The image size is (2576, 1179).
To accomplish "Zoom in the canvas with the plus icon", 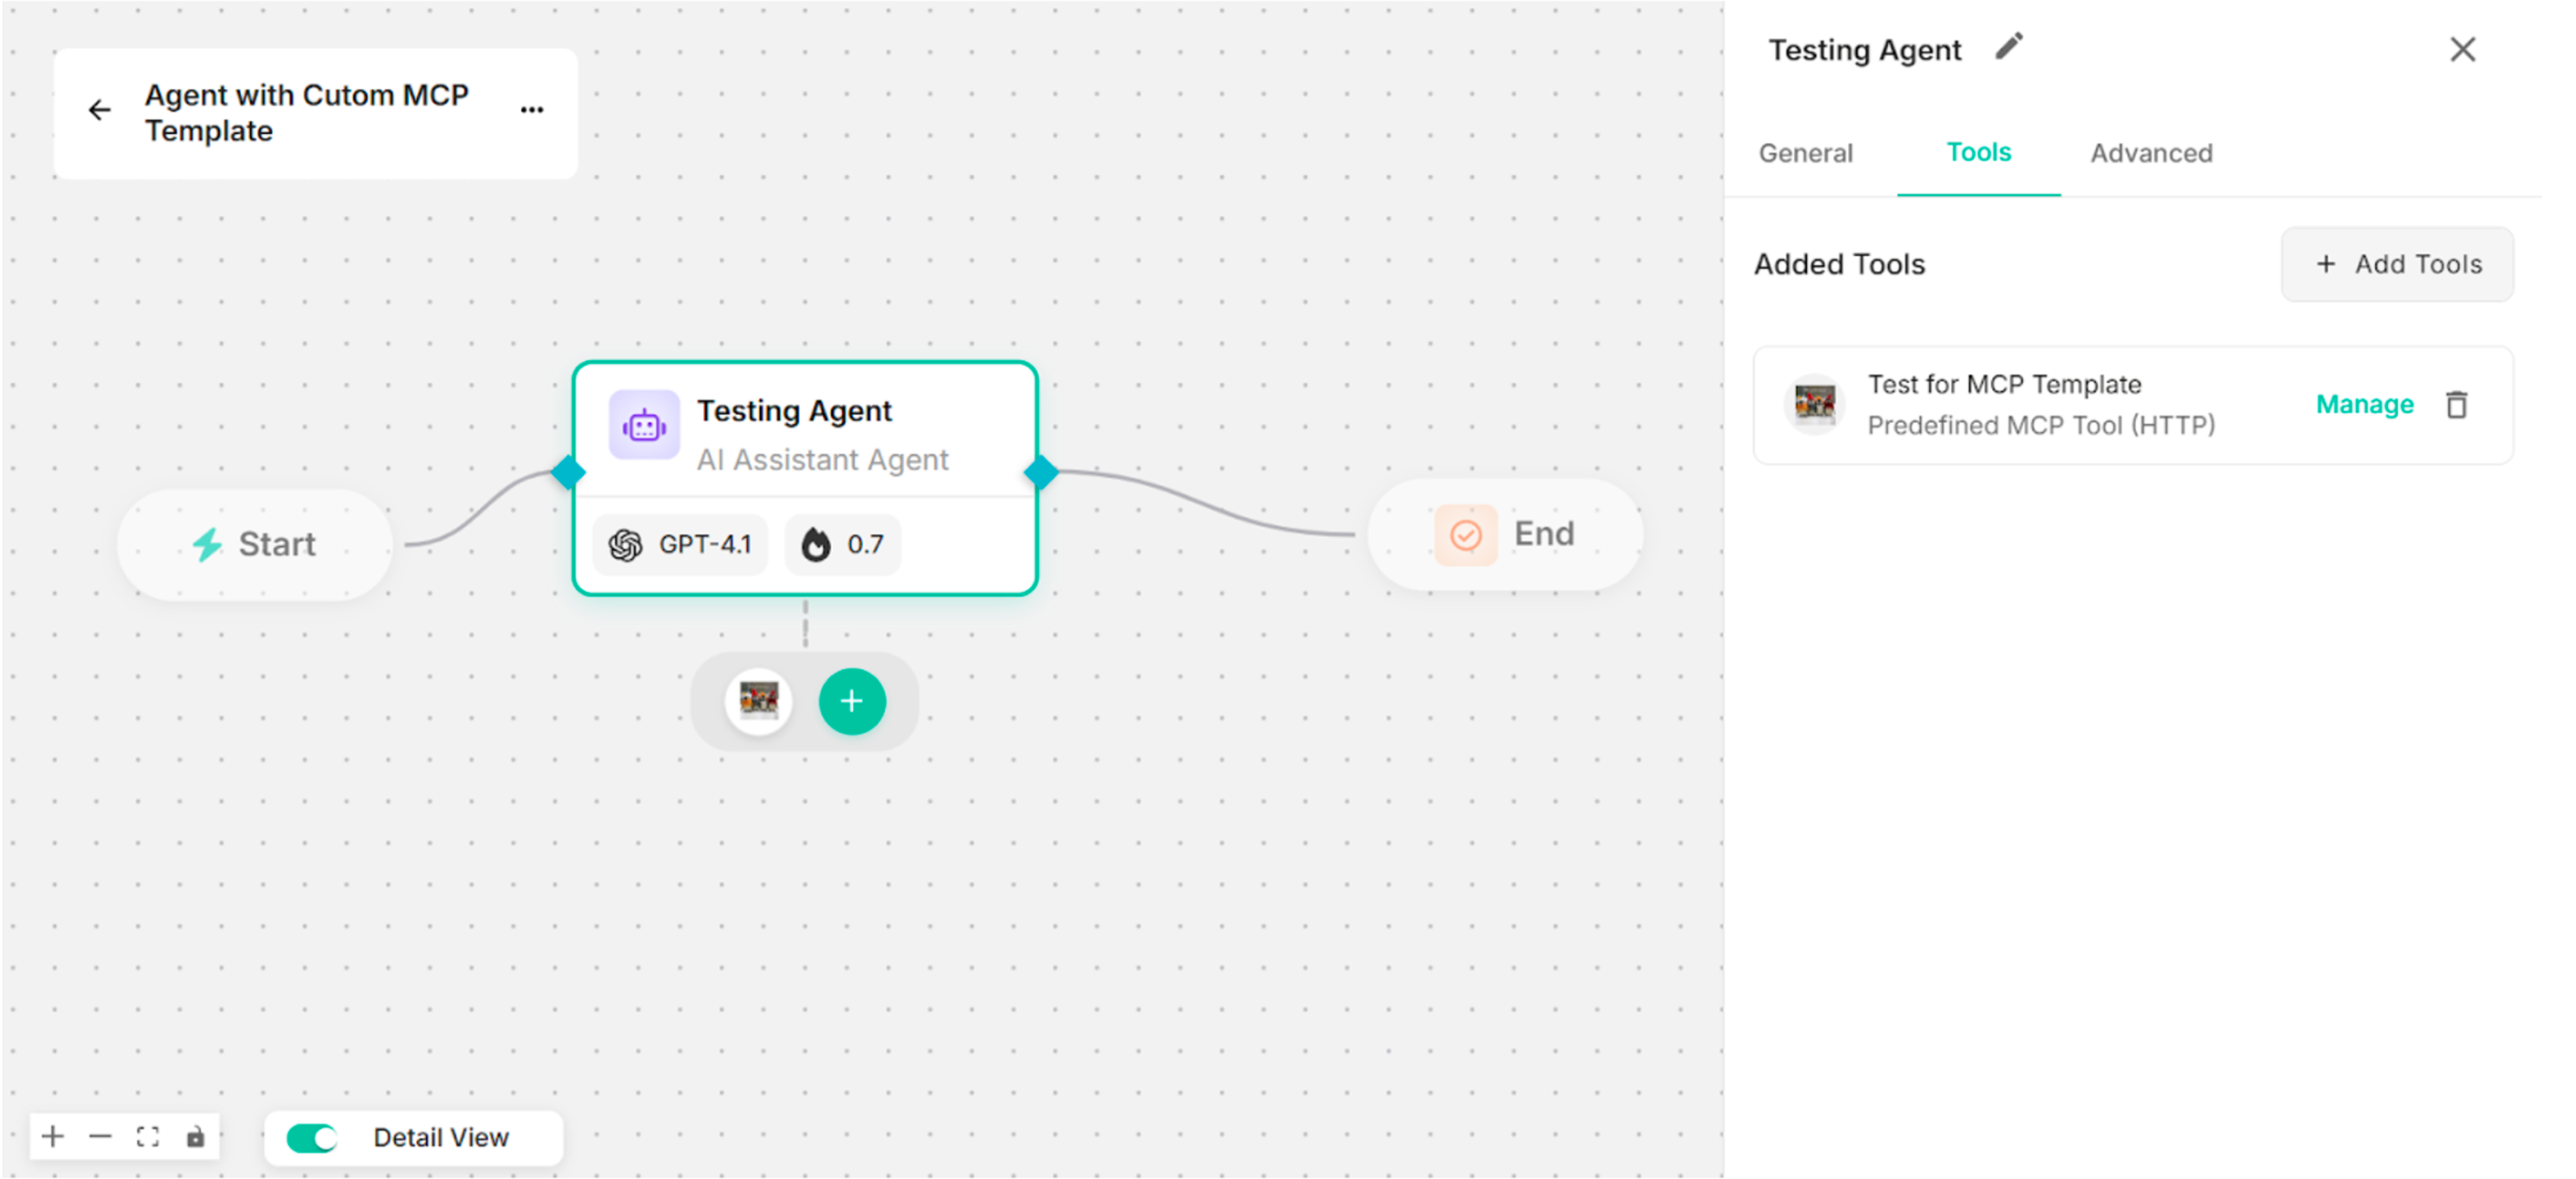I will tap(53, 1136).
